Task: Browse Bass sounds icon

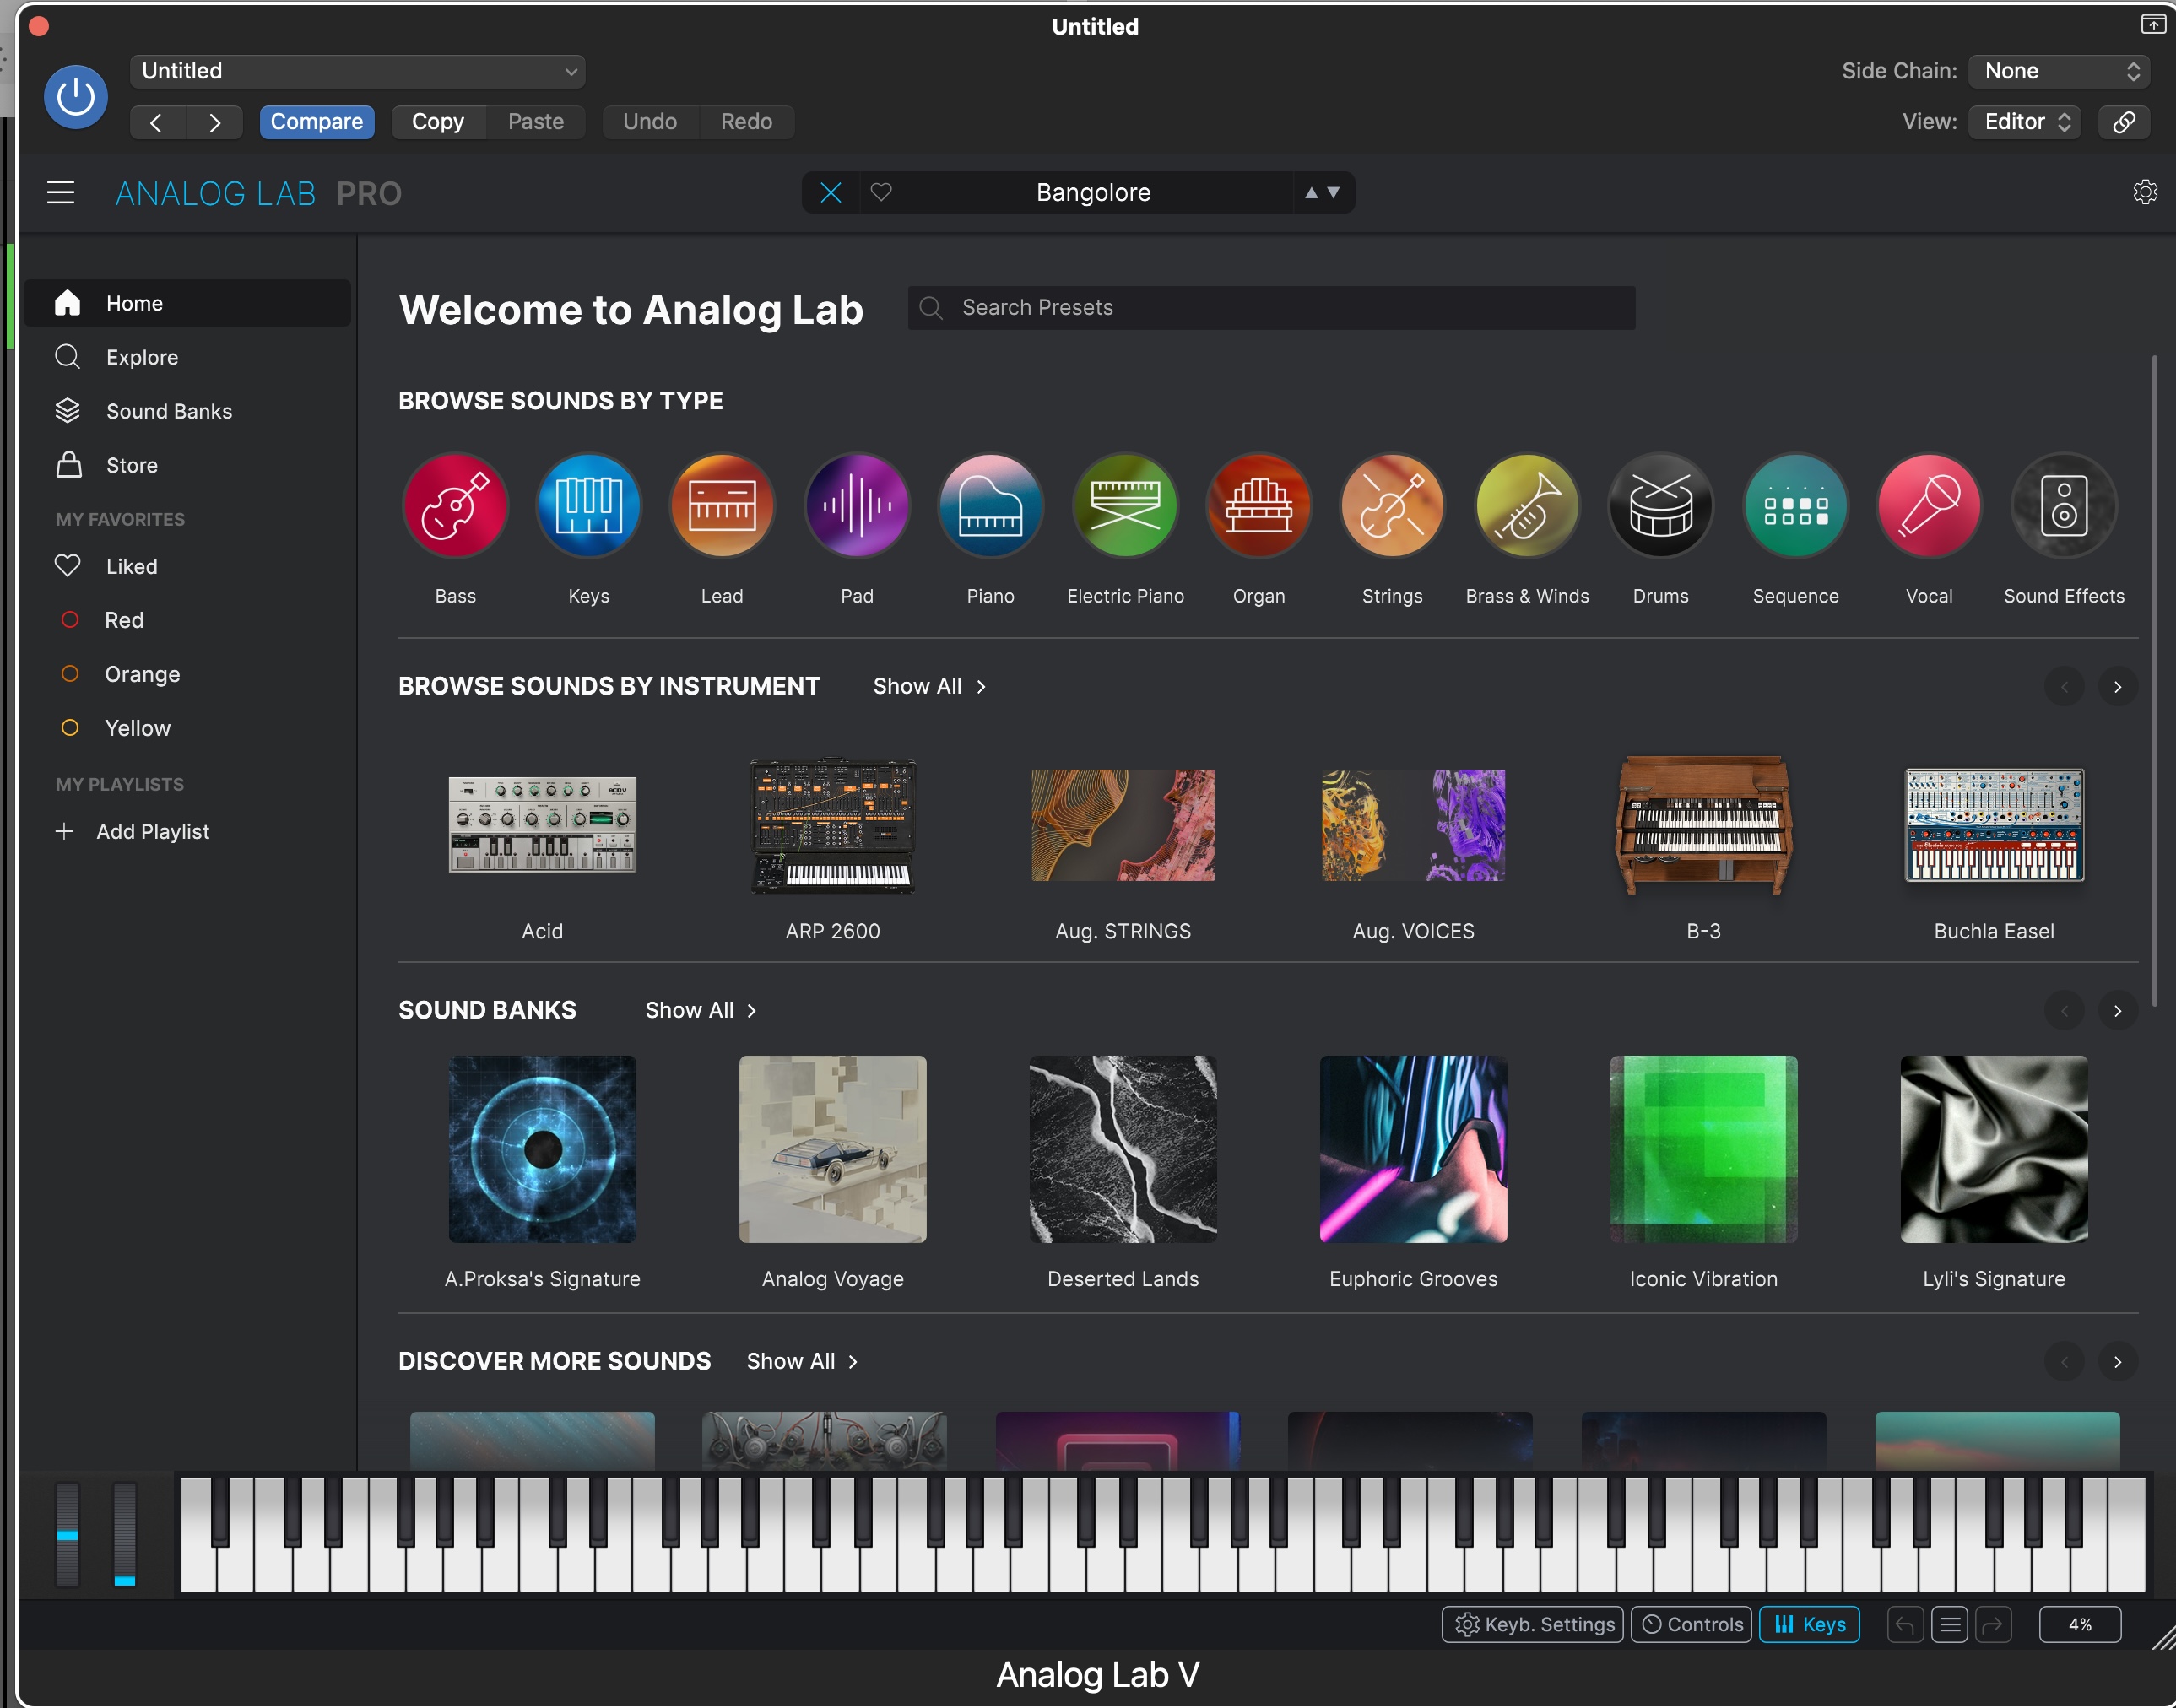Action: click(455, 506)
